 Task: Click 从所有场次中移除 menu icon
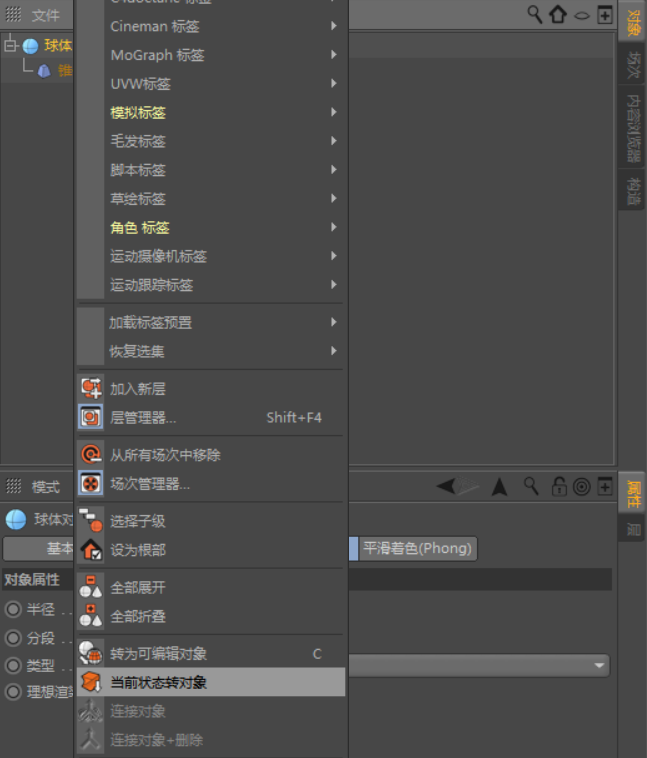click(x=91, y=455)
